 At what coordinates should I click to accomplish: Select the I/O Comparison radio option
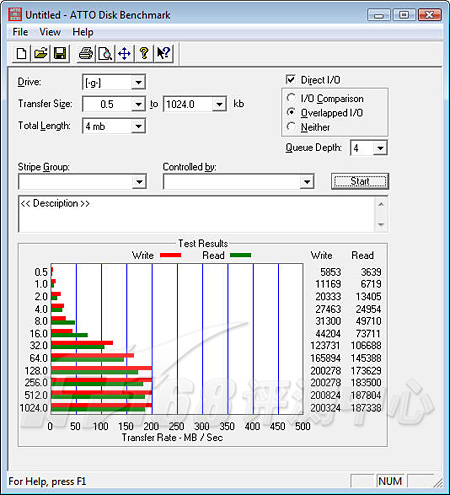click(x=291, y=98)
